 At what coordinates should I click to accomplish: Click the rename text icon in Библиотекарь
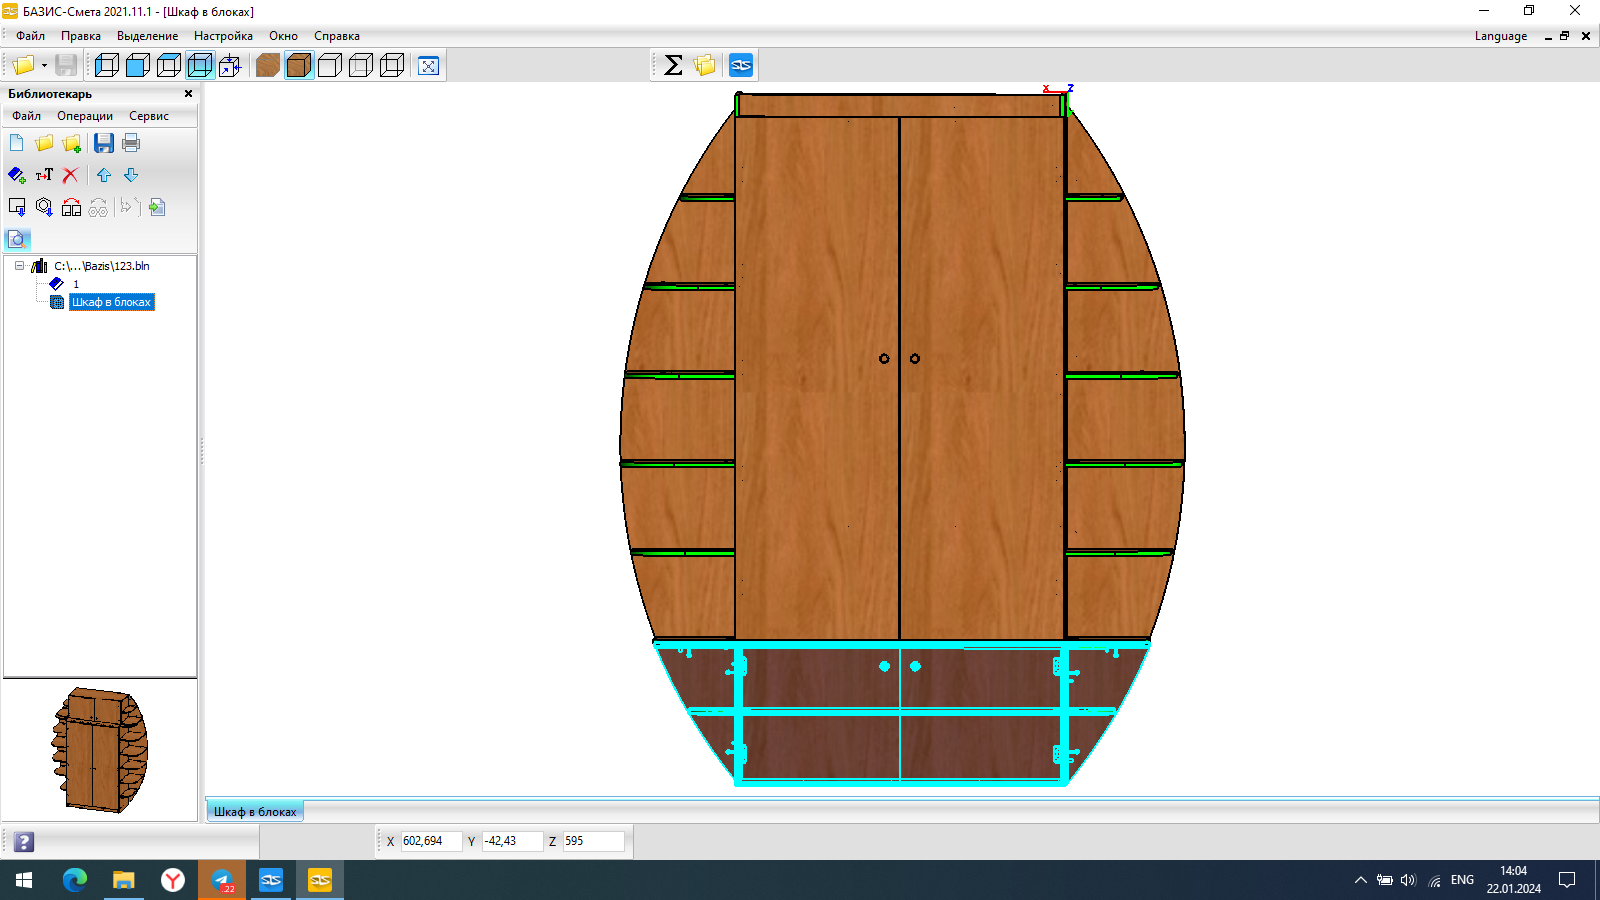click(44, 175)
